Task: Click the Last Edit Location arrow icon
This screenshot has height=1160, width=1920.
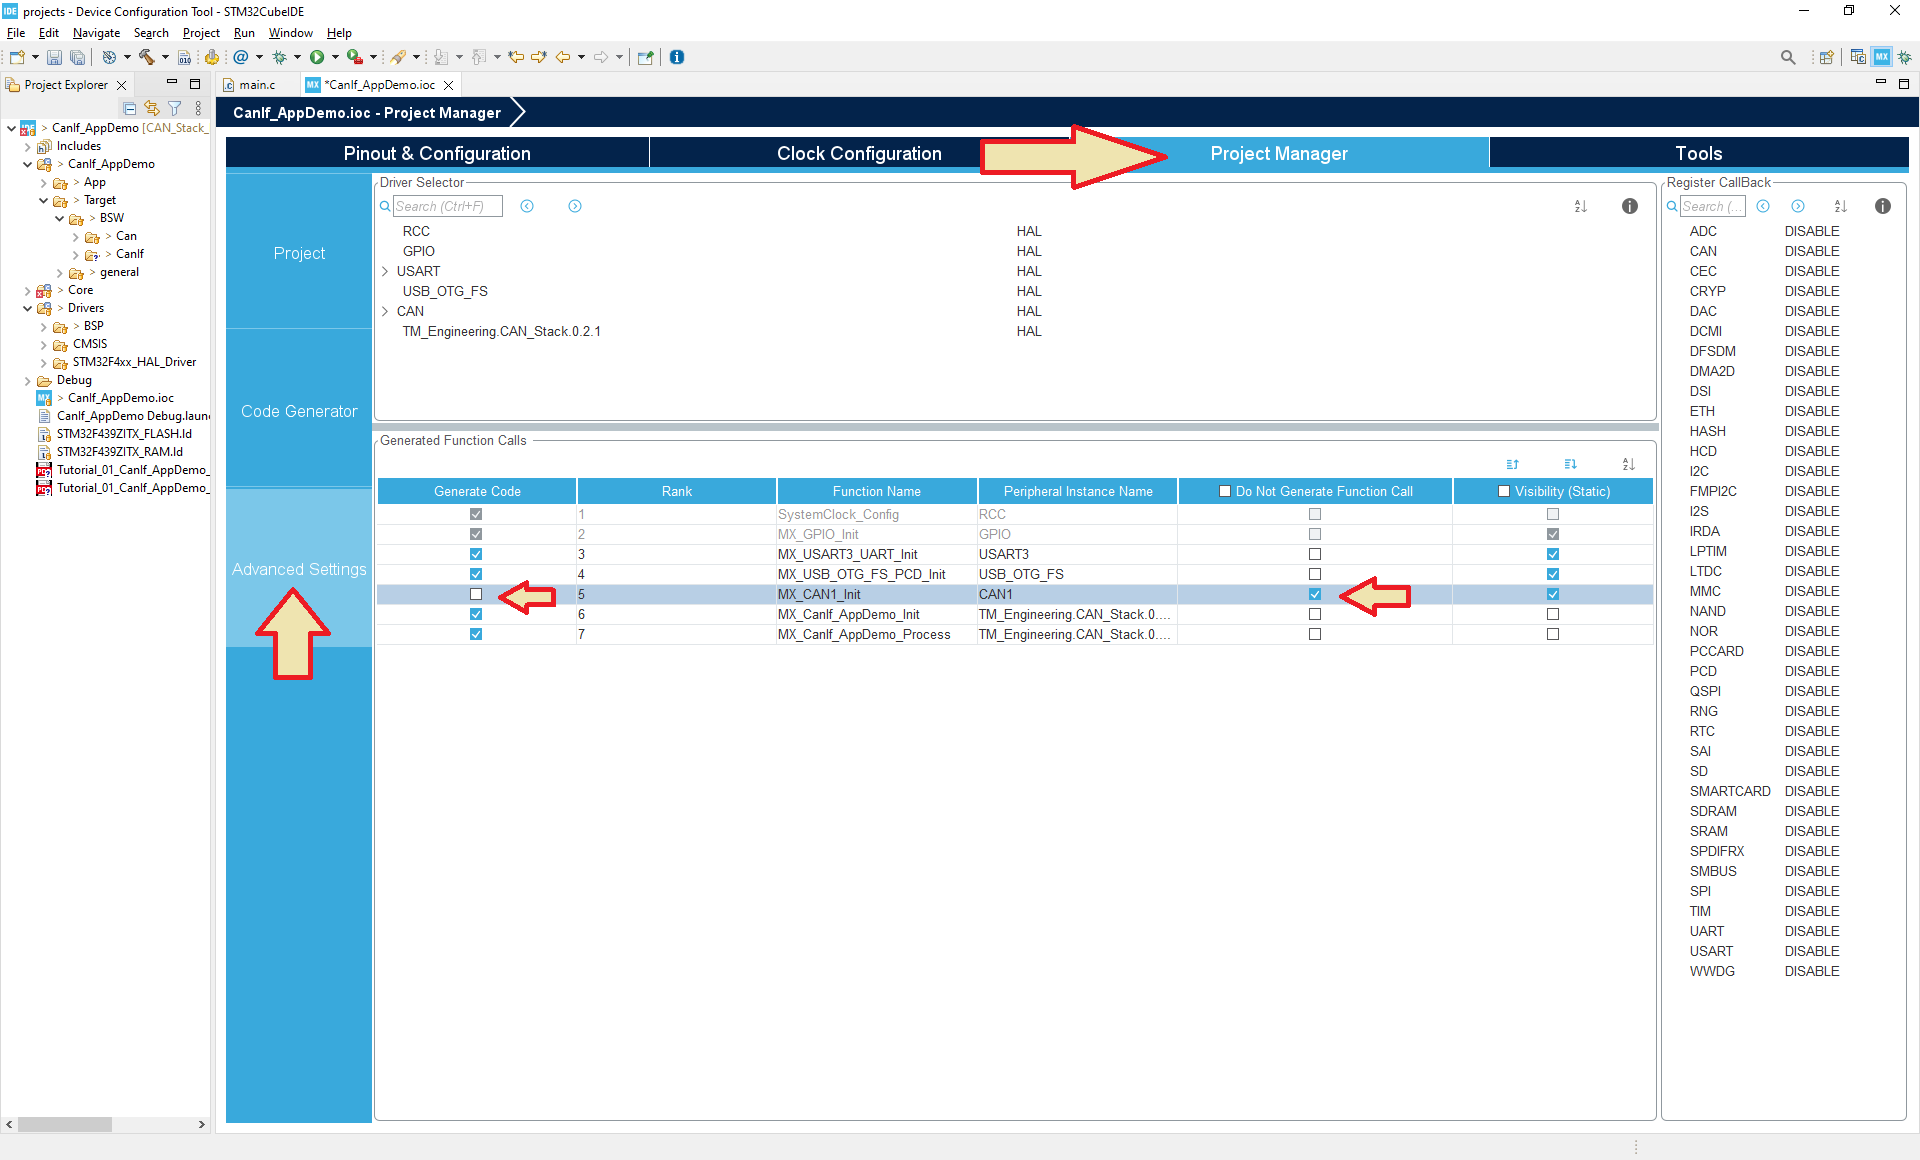Action: tap(516, 57)
